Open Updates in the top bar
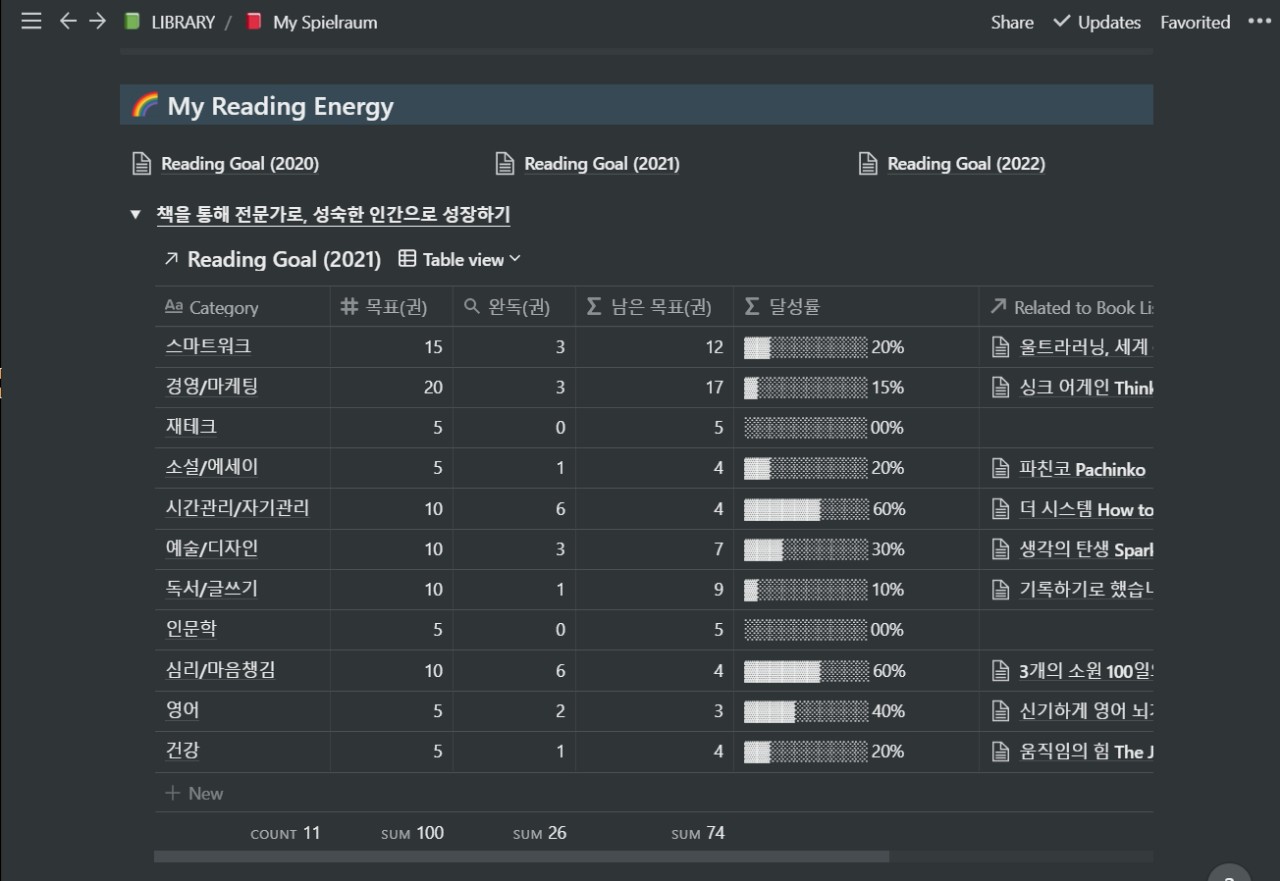 click(x=1097, y=22)
